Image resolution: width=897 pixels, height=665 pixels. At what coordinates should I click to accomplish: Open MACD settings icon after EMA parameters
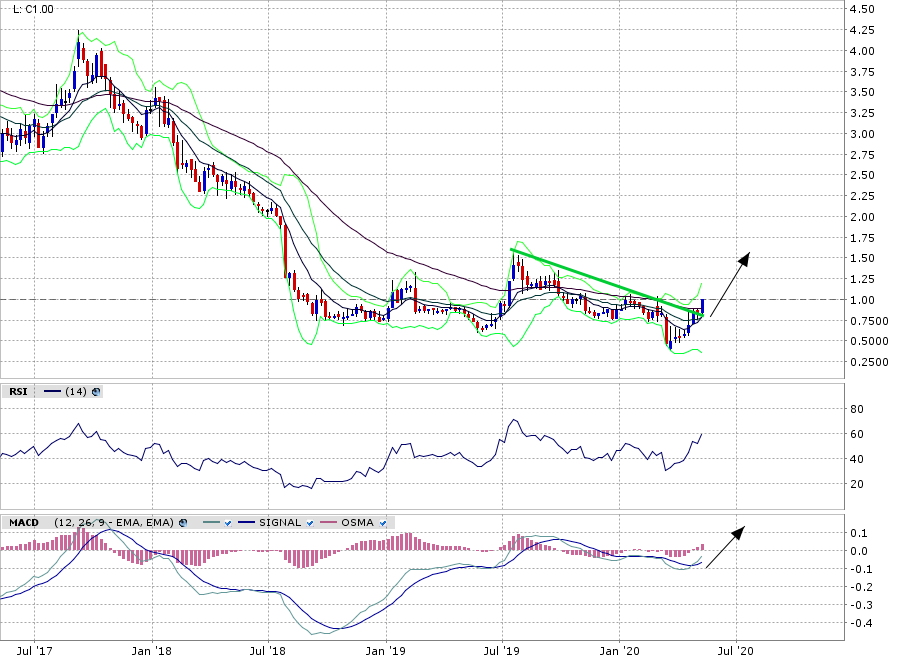pyautogui.click(x=182, y=522)
